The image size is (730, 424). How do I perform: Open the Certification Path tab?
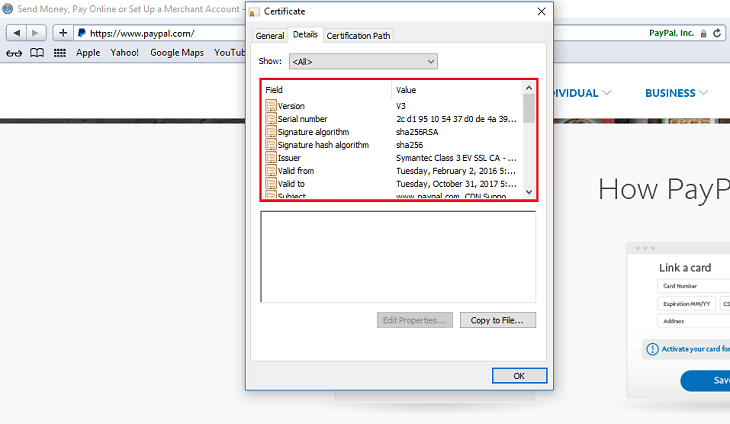pos(358,36)
